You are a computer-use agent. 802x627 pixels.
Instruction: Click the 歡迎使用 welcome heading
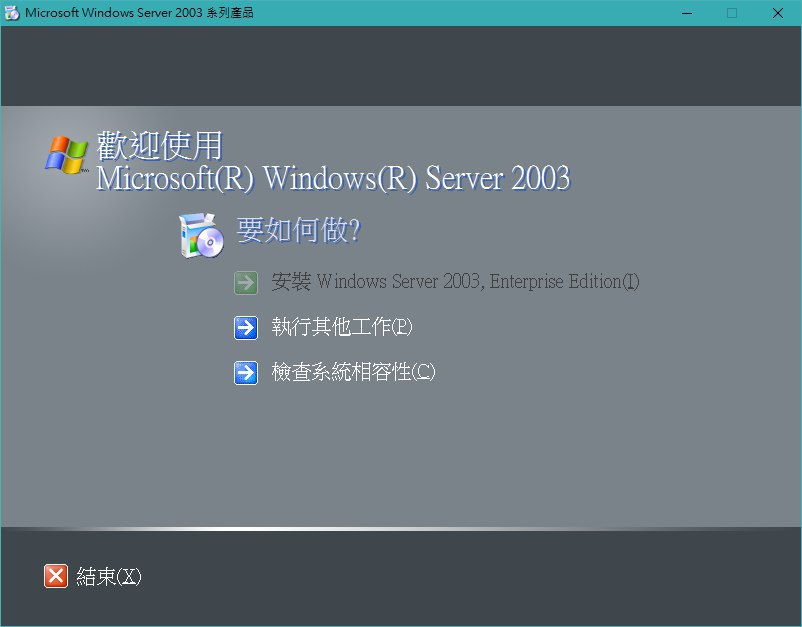coord(160,146)
